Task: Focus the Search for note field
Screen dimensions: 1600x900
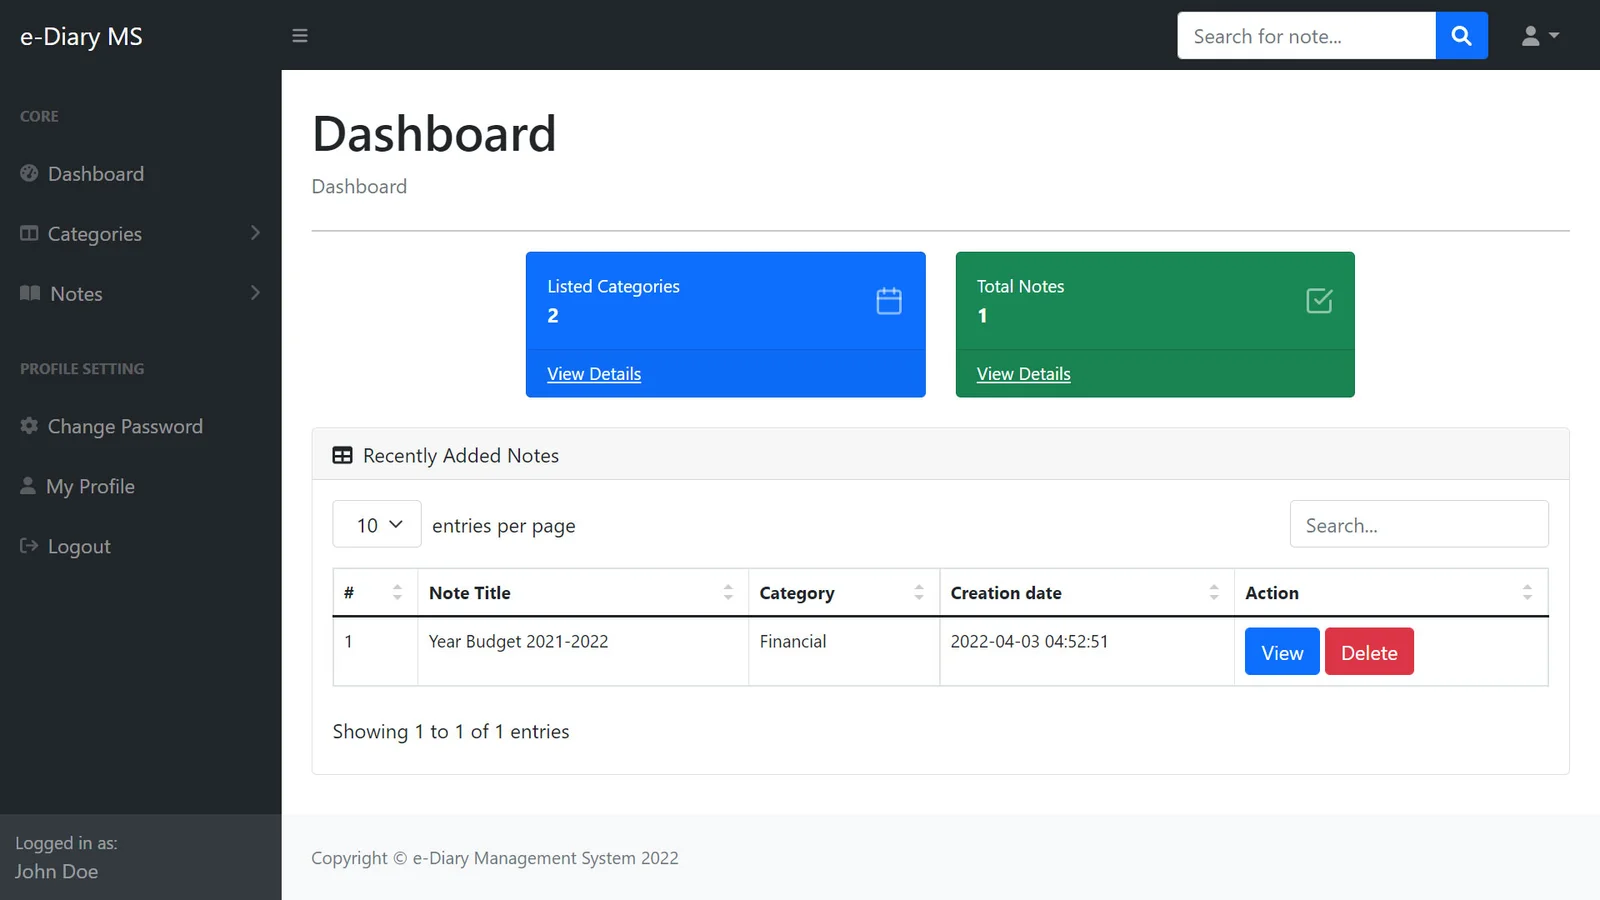Action: coord(1307,36)
